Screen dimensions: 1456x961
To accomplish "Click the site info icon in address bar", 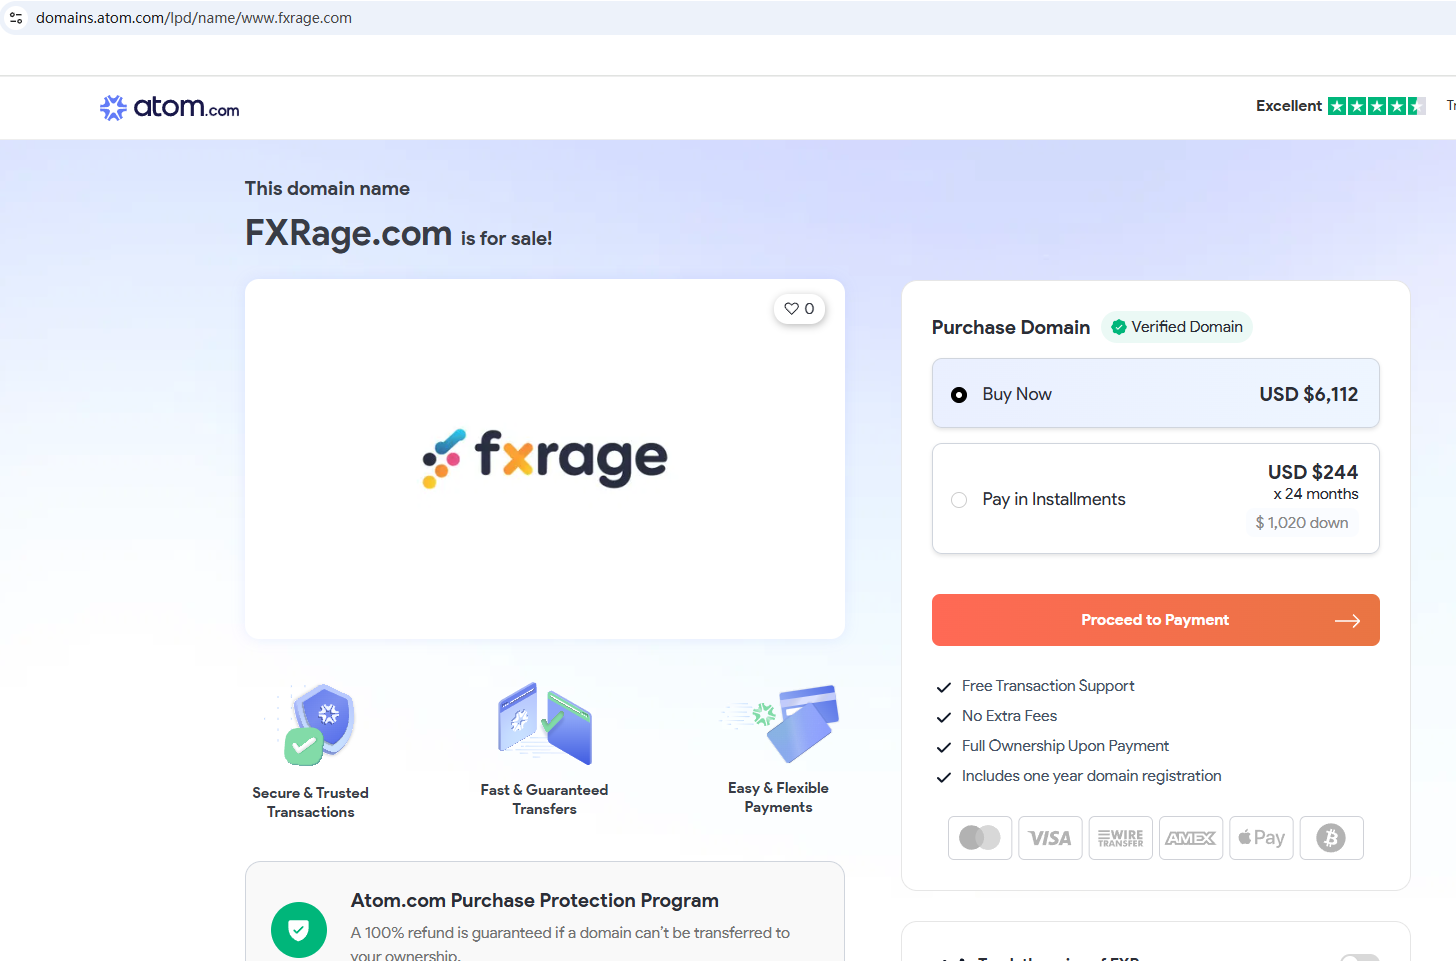I will (16, 18).
